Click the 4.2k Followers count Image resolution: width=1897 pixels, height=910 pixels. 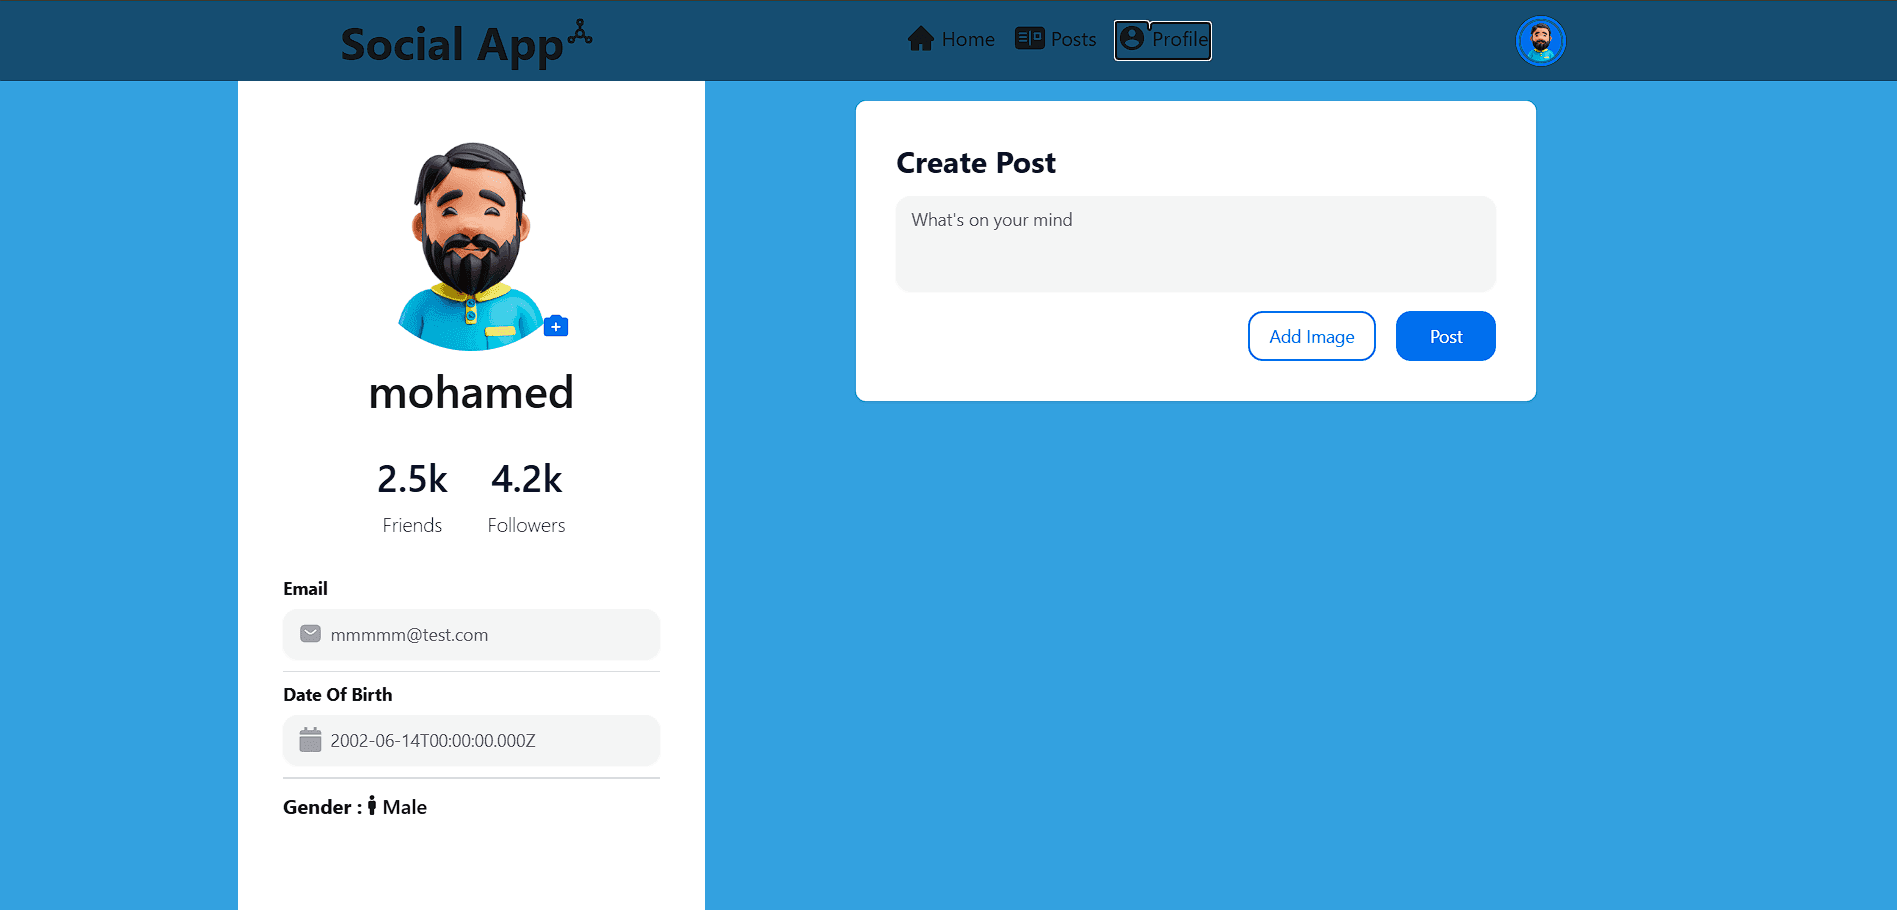pos(527,479)
